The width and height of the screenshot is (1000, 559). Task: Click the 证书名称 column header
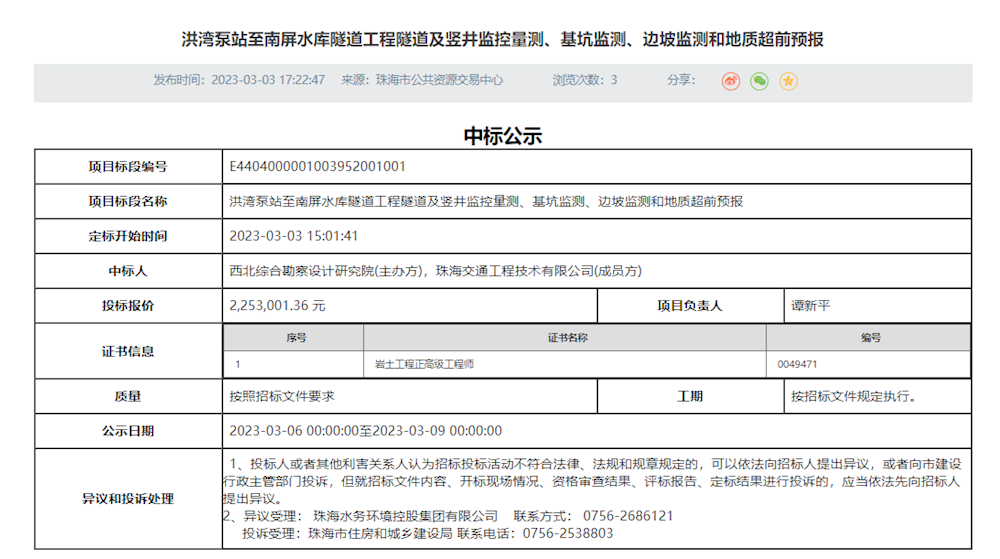click(567, 338)
